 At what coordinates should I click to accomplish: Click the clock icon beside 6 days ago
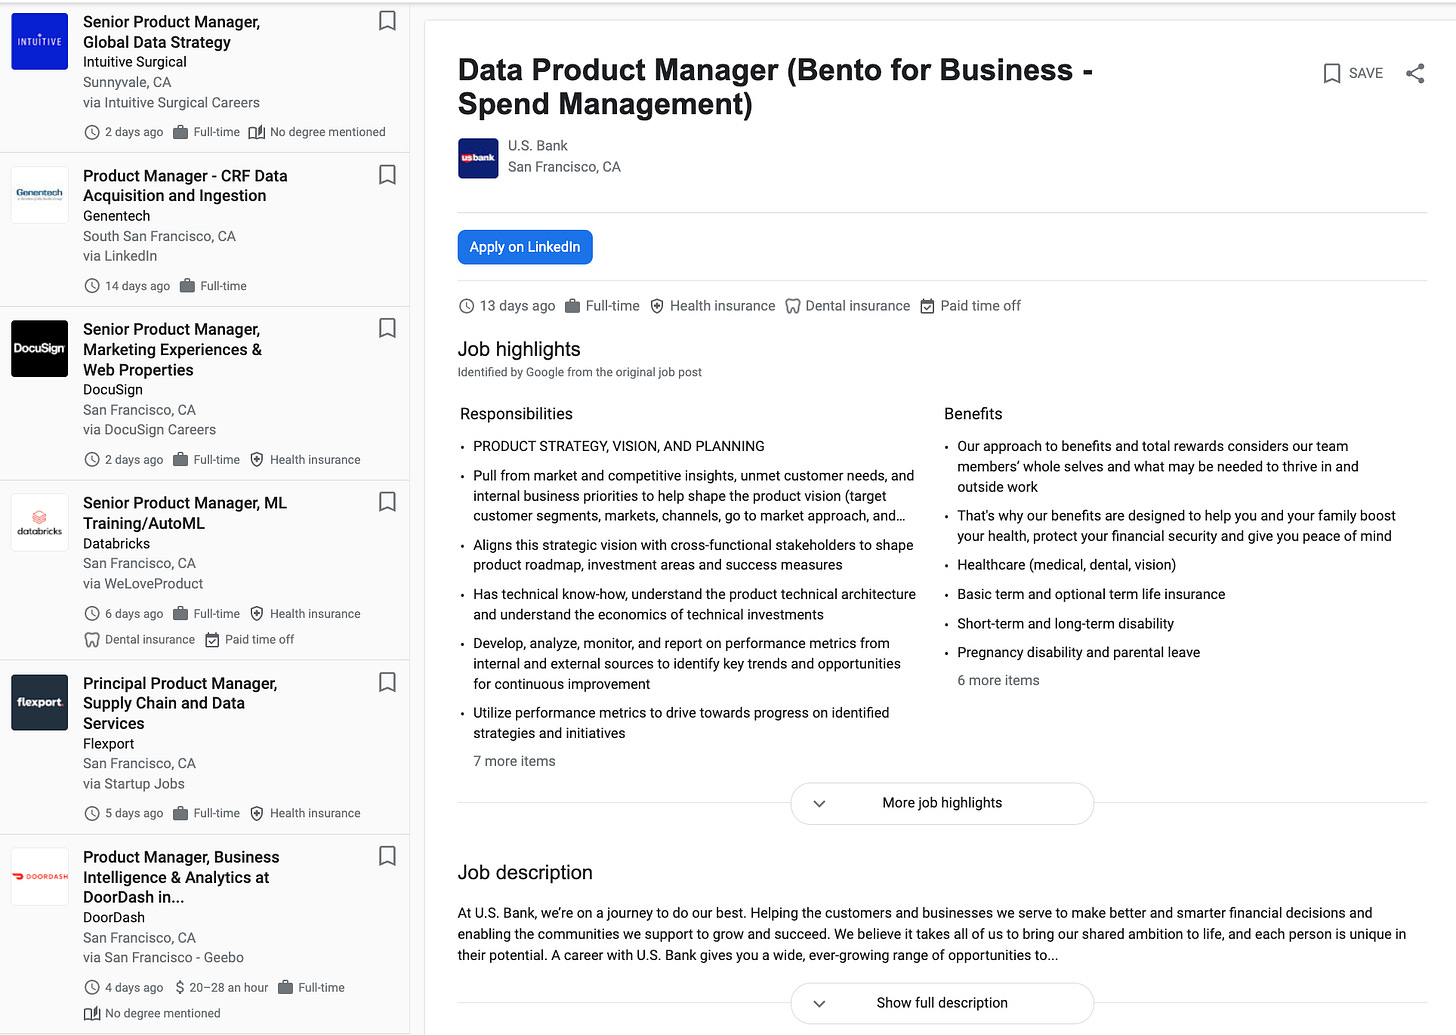[92, 614]
